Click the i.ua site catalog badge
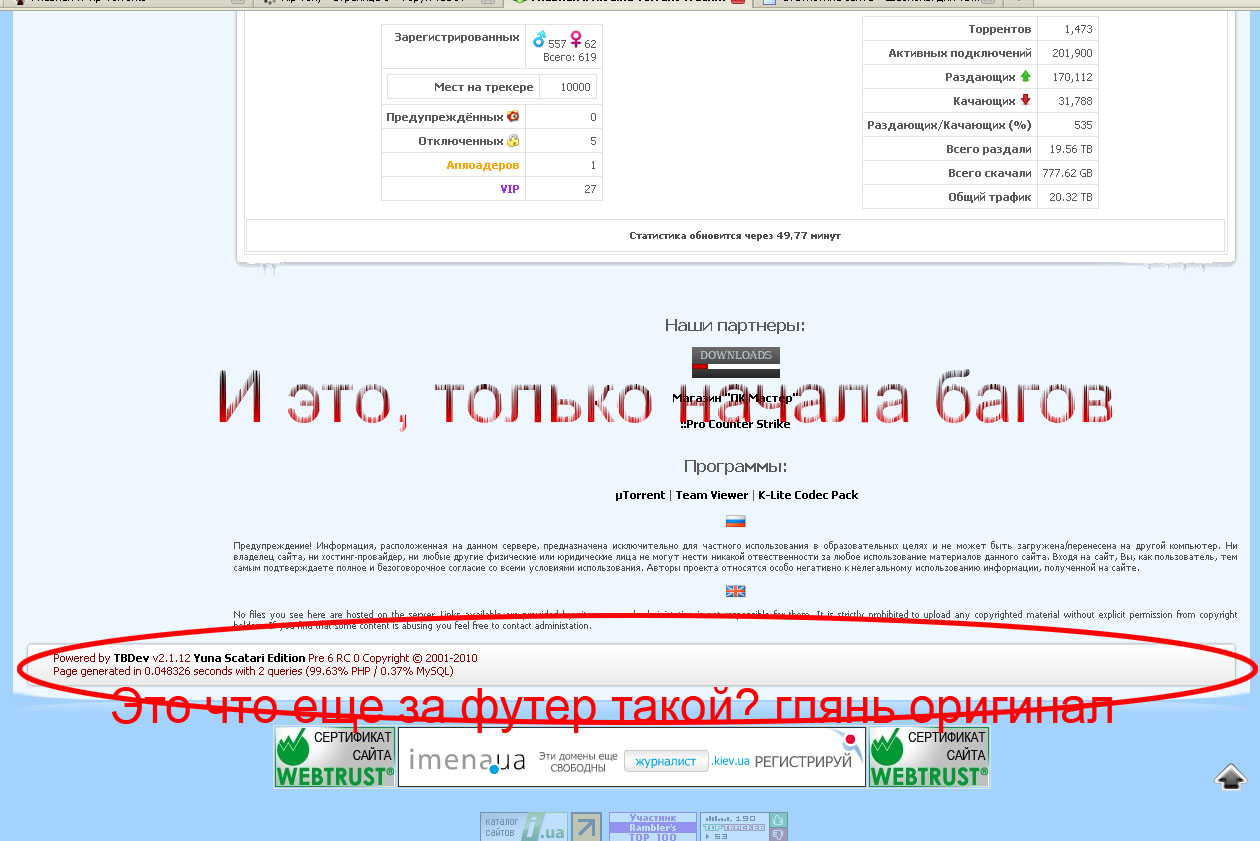Screen dimensions: 1260x841 [524, 826]
